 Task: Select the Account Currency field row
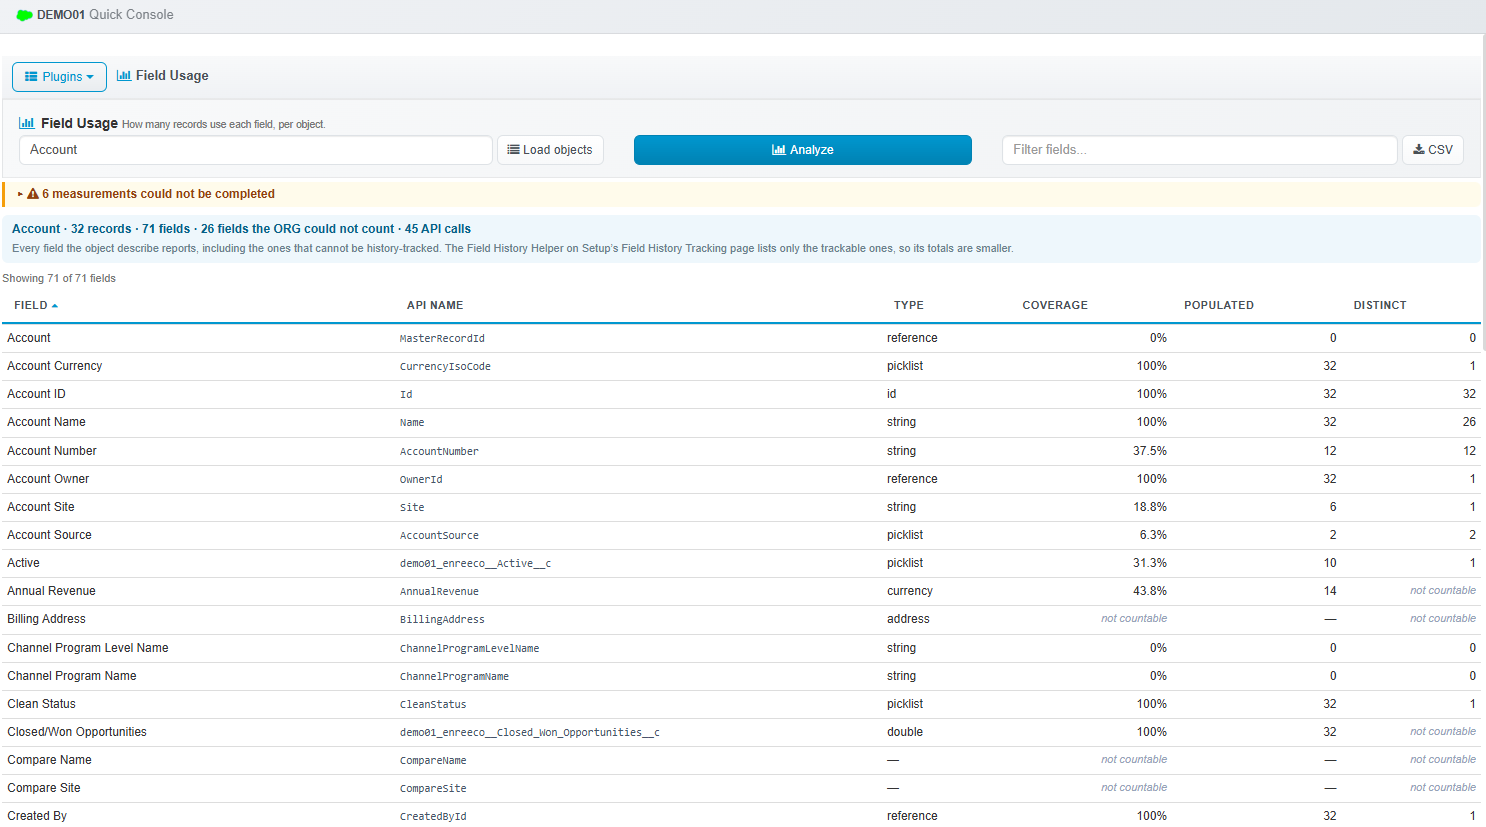coord(741,367)
